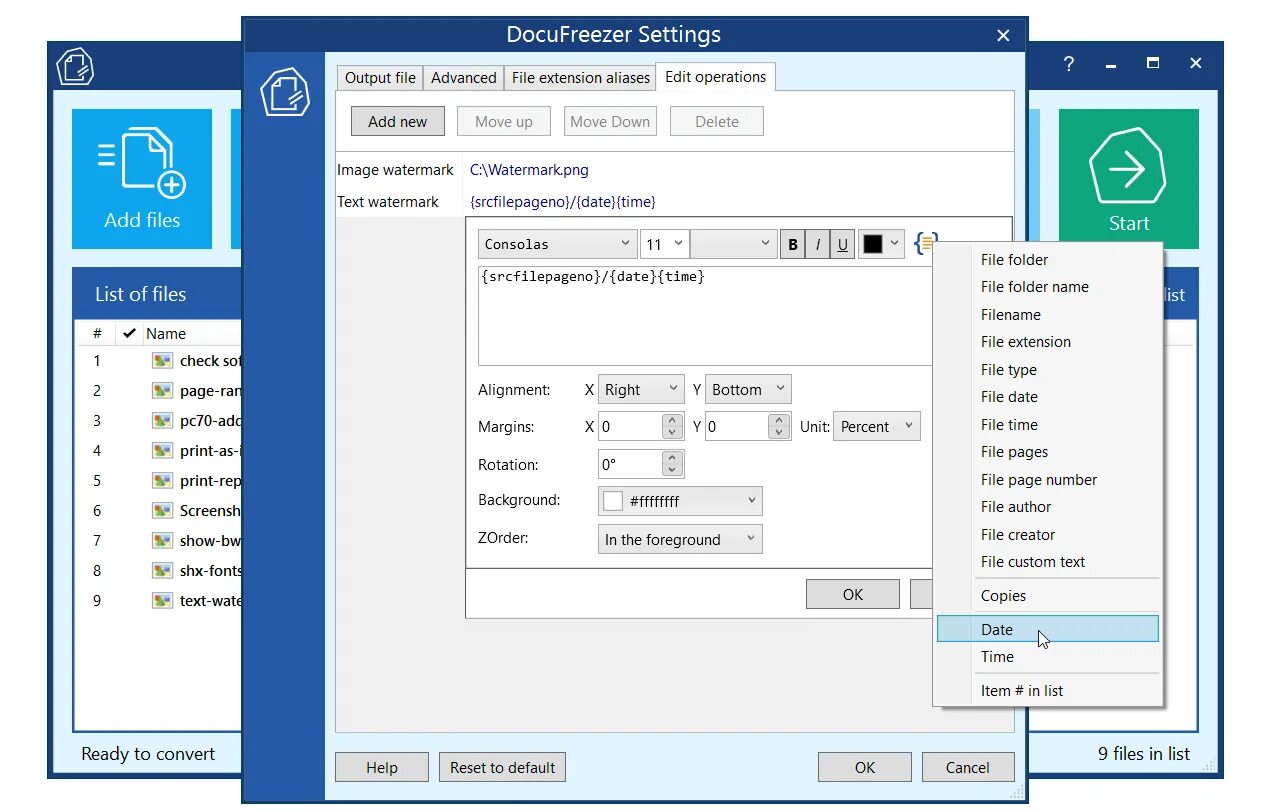This screenshot has width=1280, height=810.
Task: Open the Consolas font dropdown
Action: coord(557,244)
